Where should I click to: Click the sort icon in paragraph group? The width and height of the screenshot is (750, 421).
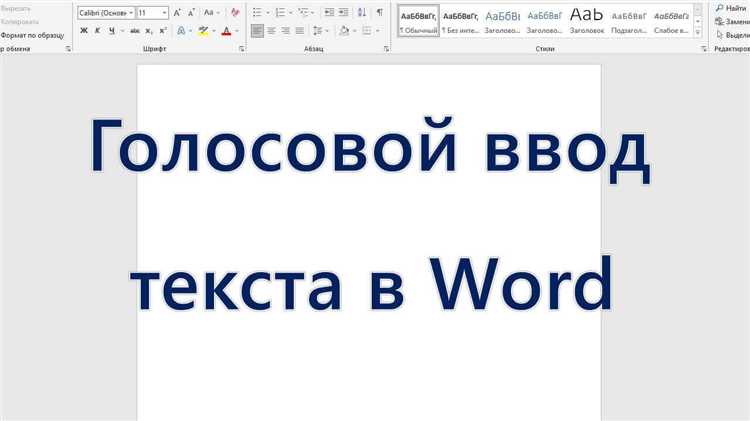361,13
